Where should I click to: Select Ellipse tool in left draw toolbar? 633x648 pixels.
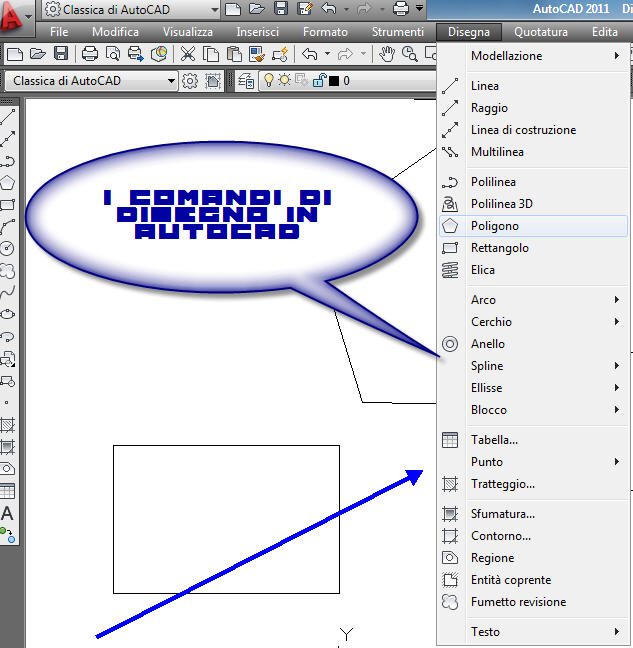tap(7, 314)
